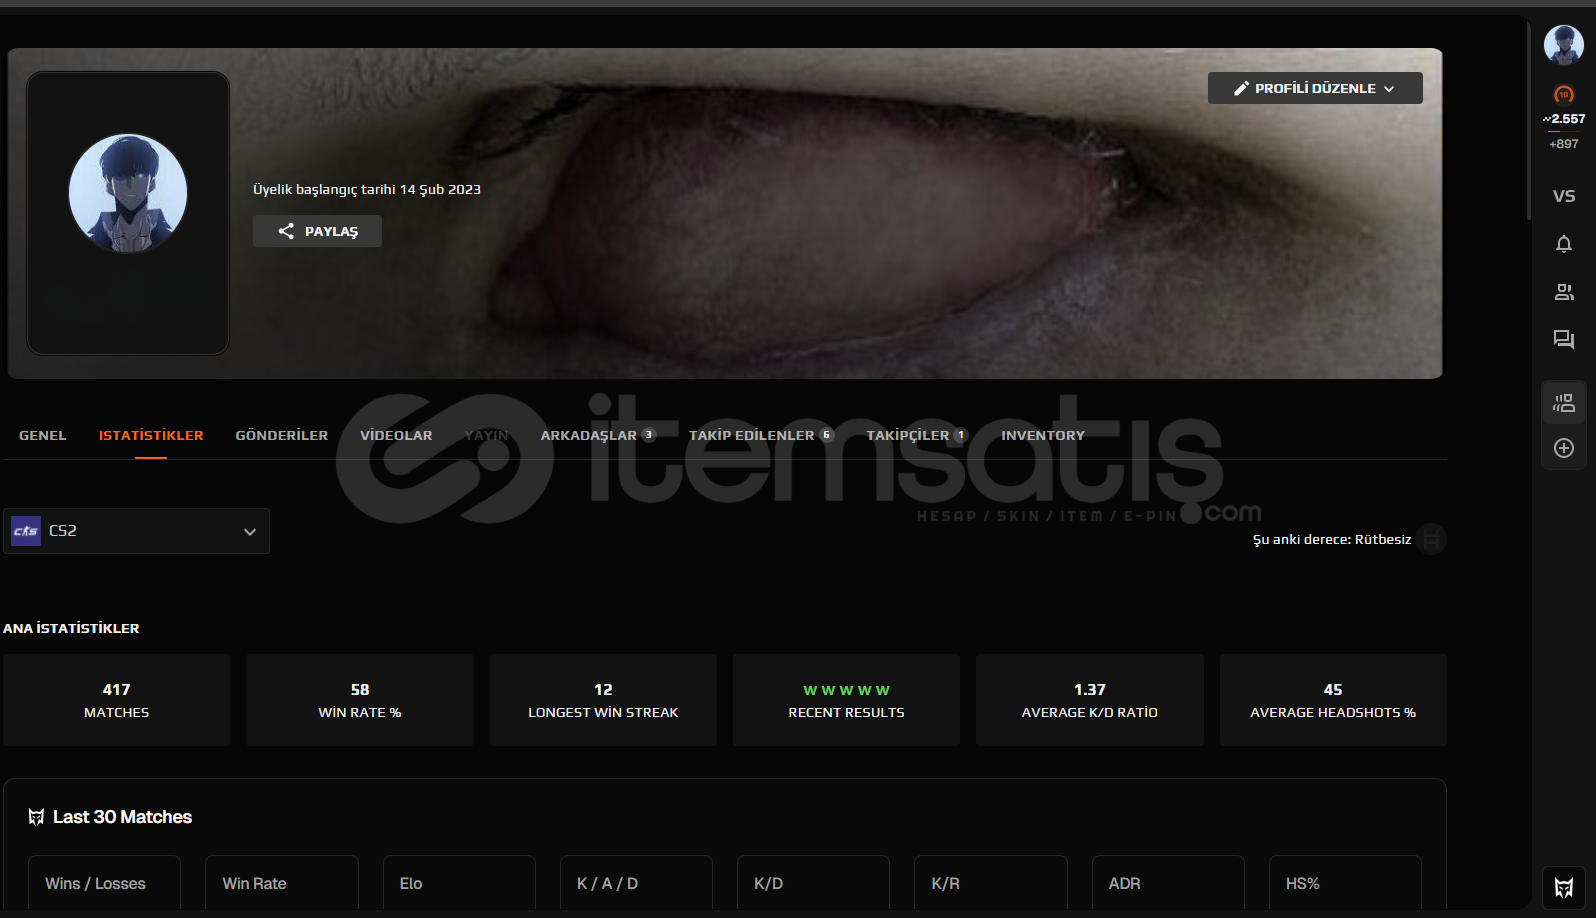
Task: Open the profile avatar picture on the banner
Action: point(128,193)
